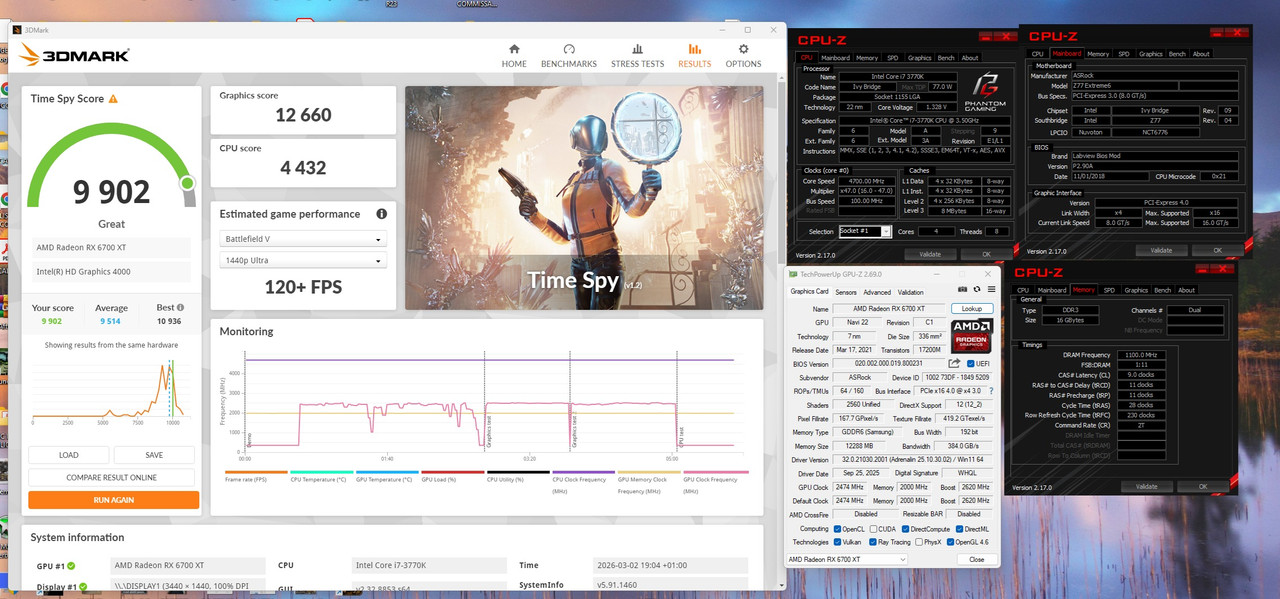Click Validate in the CPU-Z Memory window
This screenshot has height=599, width=1280.
coord(1146,486)
